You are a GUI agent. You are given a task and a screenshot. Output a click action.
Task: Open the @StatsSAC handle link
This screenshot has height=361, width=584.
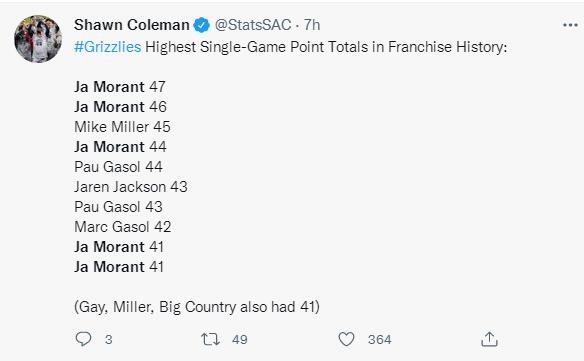click(253, 25)
